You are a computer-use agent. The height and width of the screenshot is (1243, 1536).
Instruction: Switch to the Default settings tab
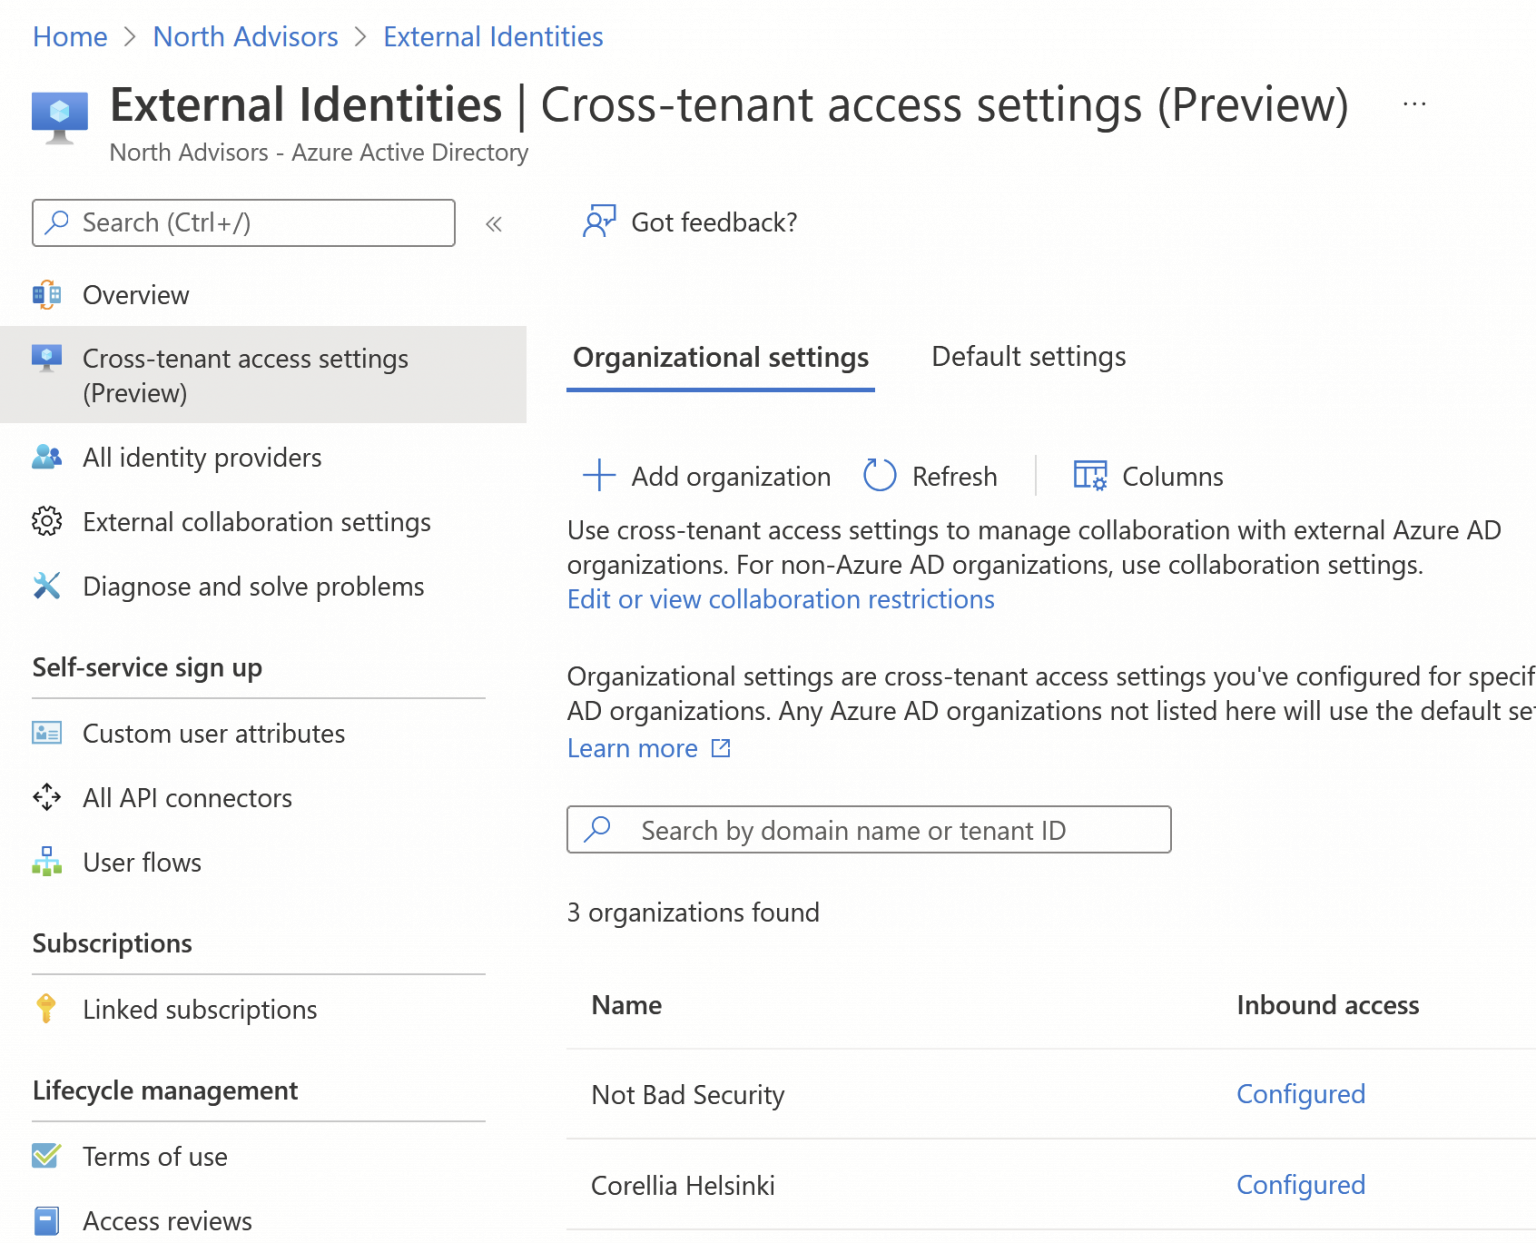point(1029,357)
